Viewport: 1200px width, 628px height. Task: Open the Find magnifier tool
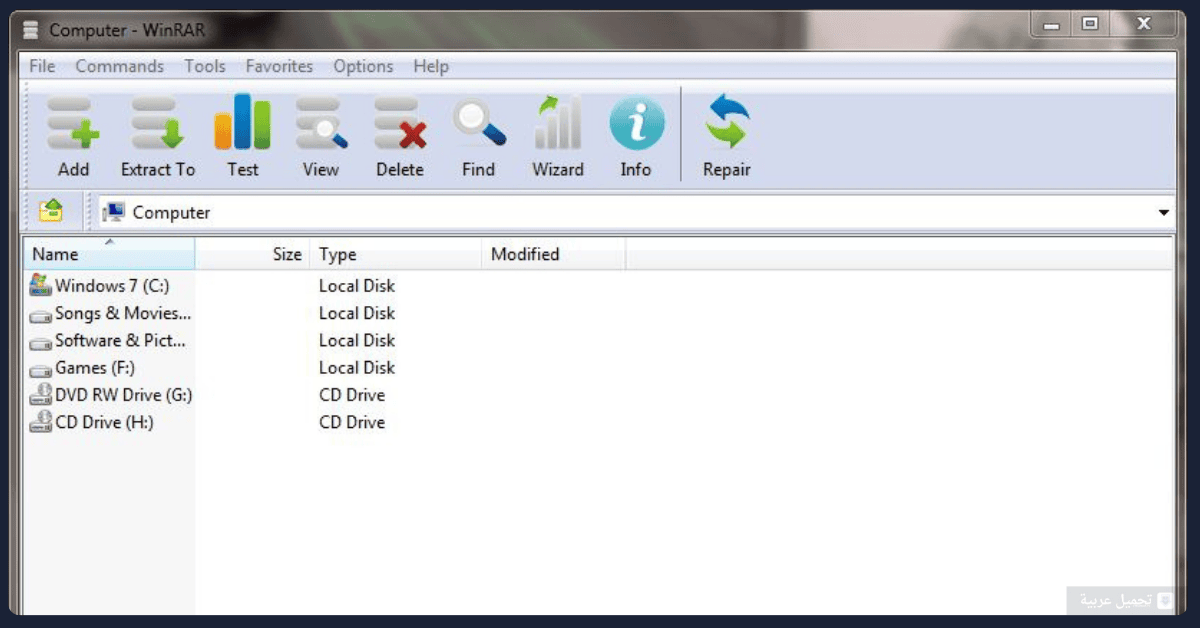tap(479, 124)
